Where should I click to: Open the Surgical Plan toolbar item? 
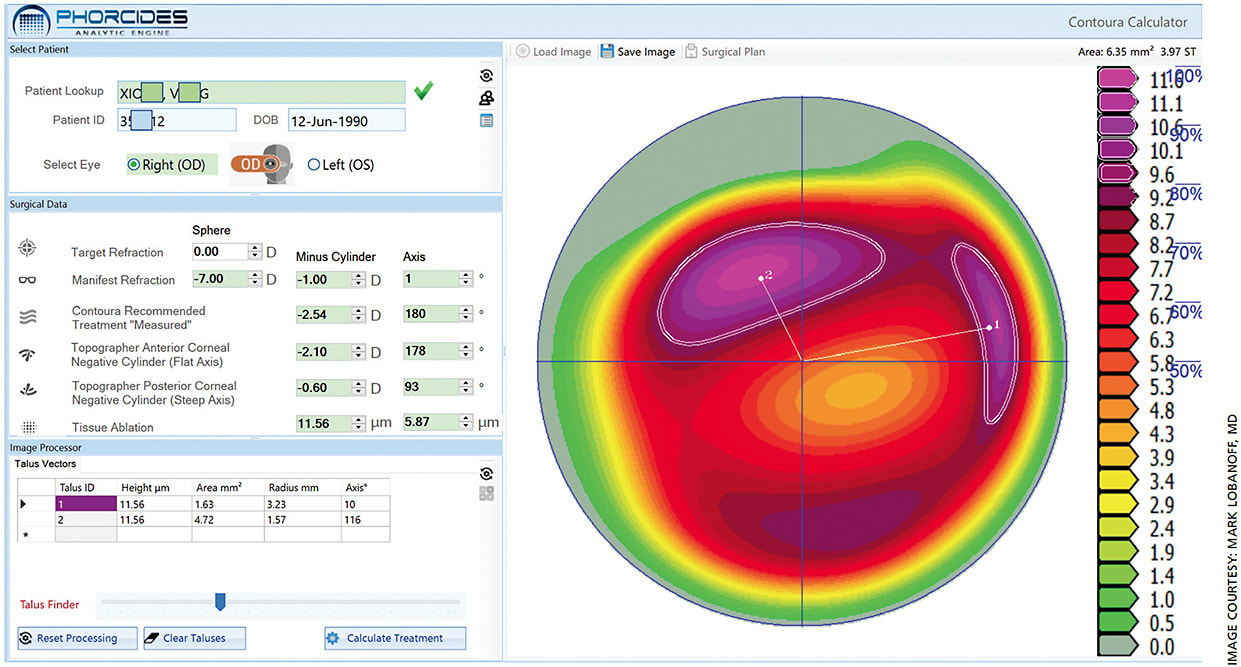click(725, 51)
